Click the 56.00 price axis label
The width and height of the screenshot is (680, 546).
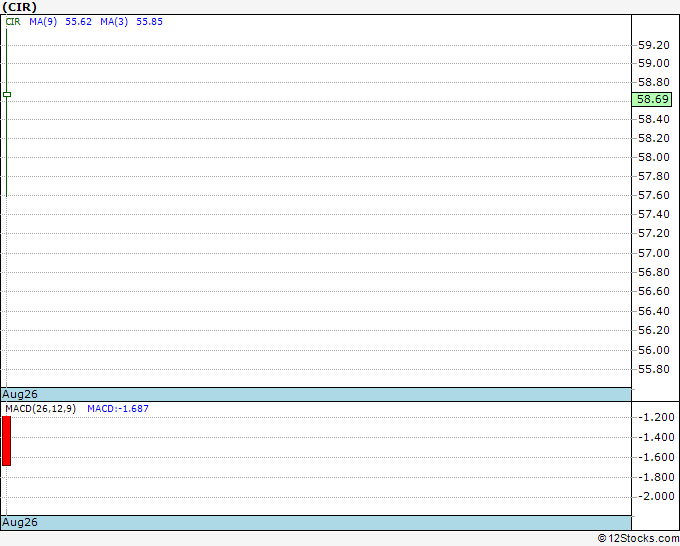[654, 350]
